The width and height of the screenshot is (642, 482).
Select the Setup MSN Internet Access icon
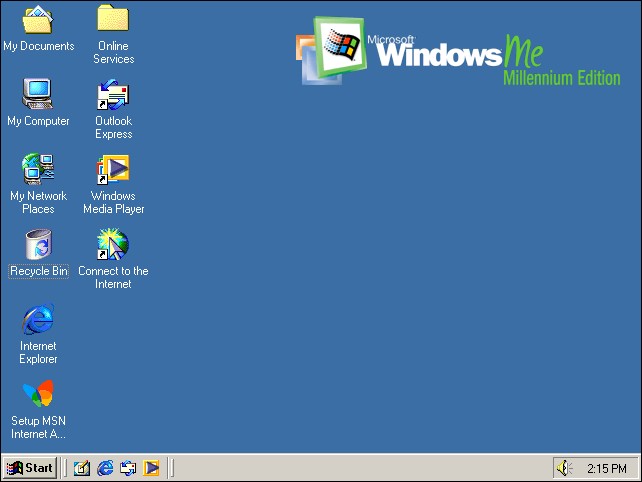coord(38,394)
